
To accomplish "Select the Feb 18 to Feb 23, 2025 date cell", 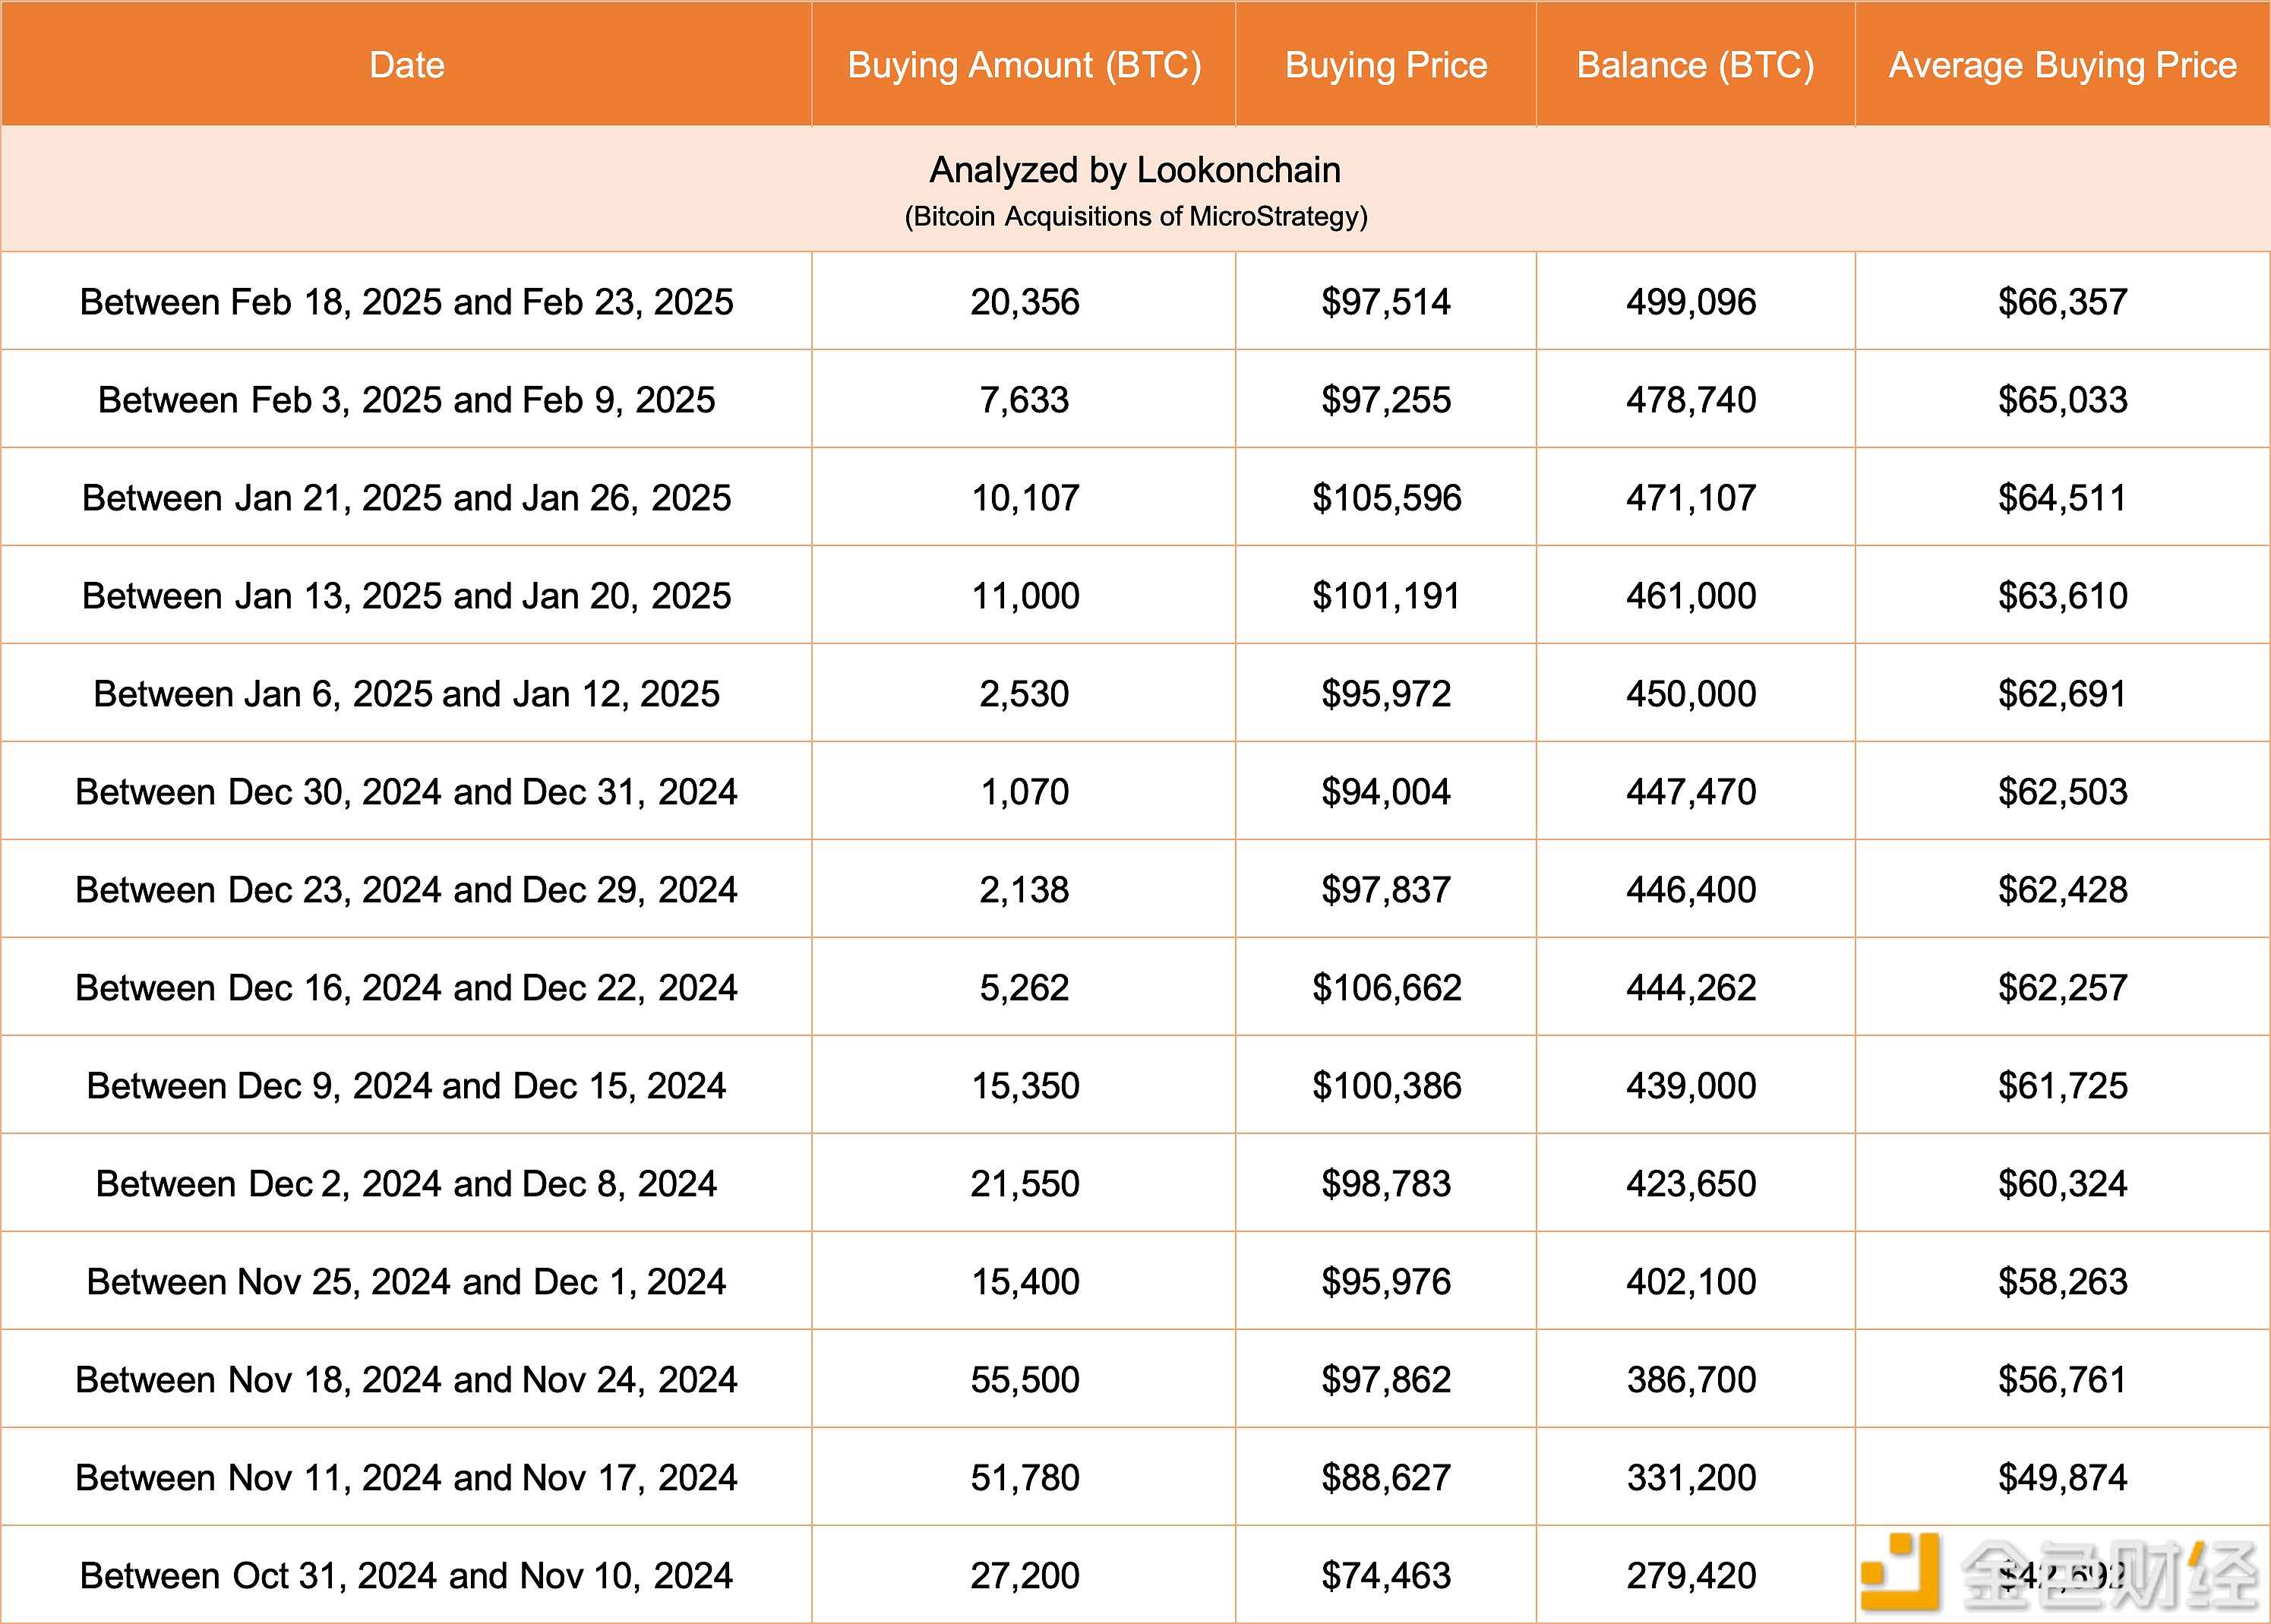I will click(406, 301).
